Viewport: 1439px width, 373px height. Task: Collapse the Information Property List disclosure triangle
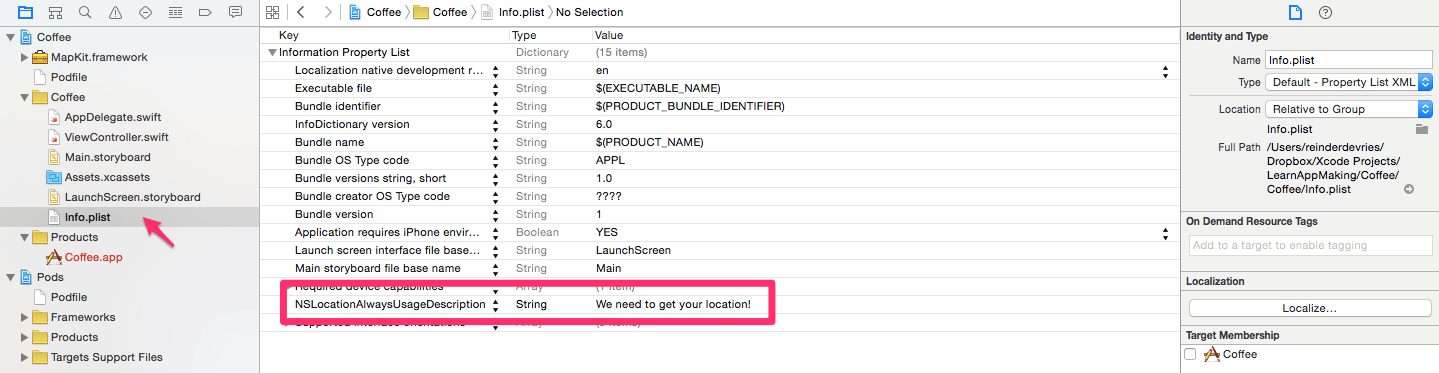point(272,52)
